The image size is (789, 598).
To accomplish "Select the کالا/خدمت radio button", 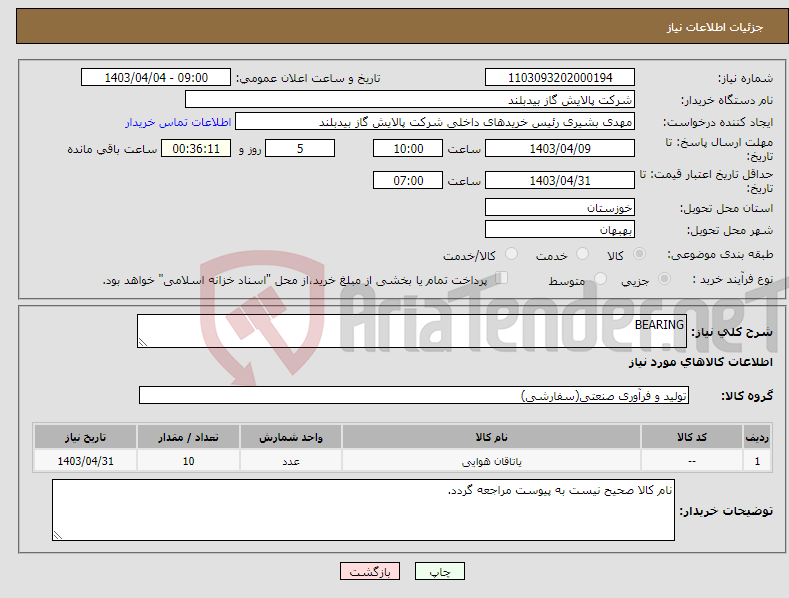I will (511, 254).
